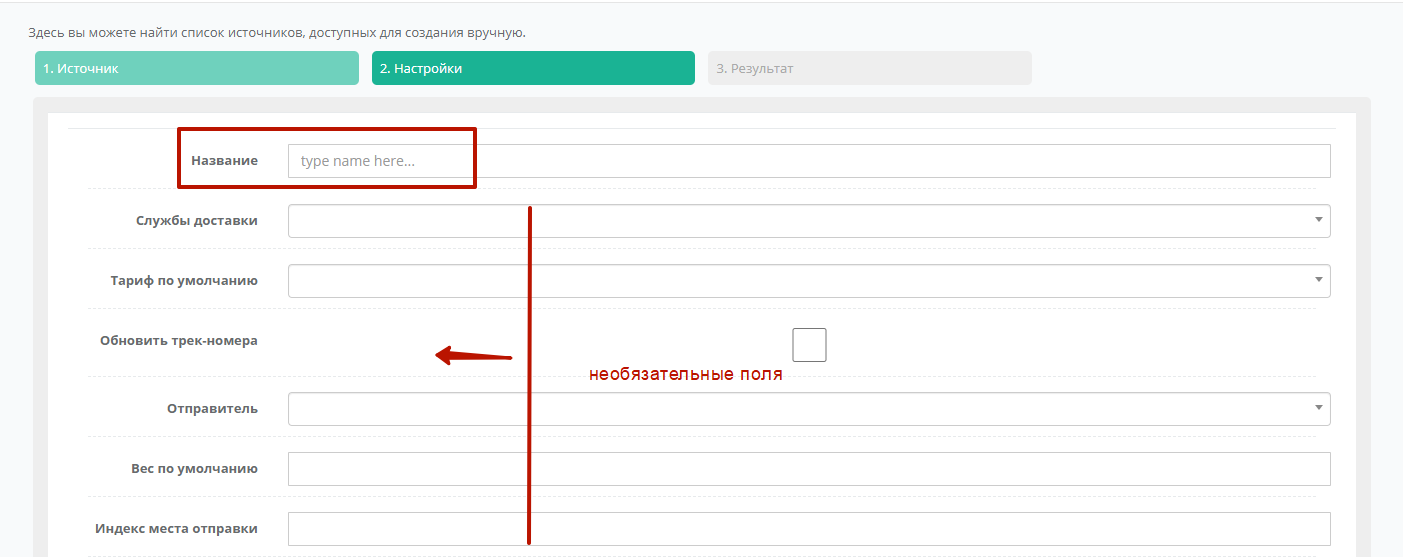This screenshot has width=1403, height=557.
Task: Click the intro text about список источников
Action: (277, 33)
